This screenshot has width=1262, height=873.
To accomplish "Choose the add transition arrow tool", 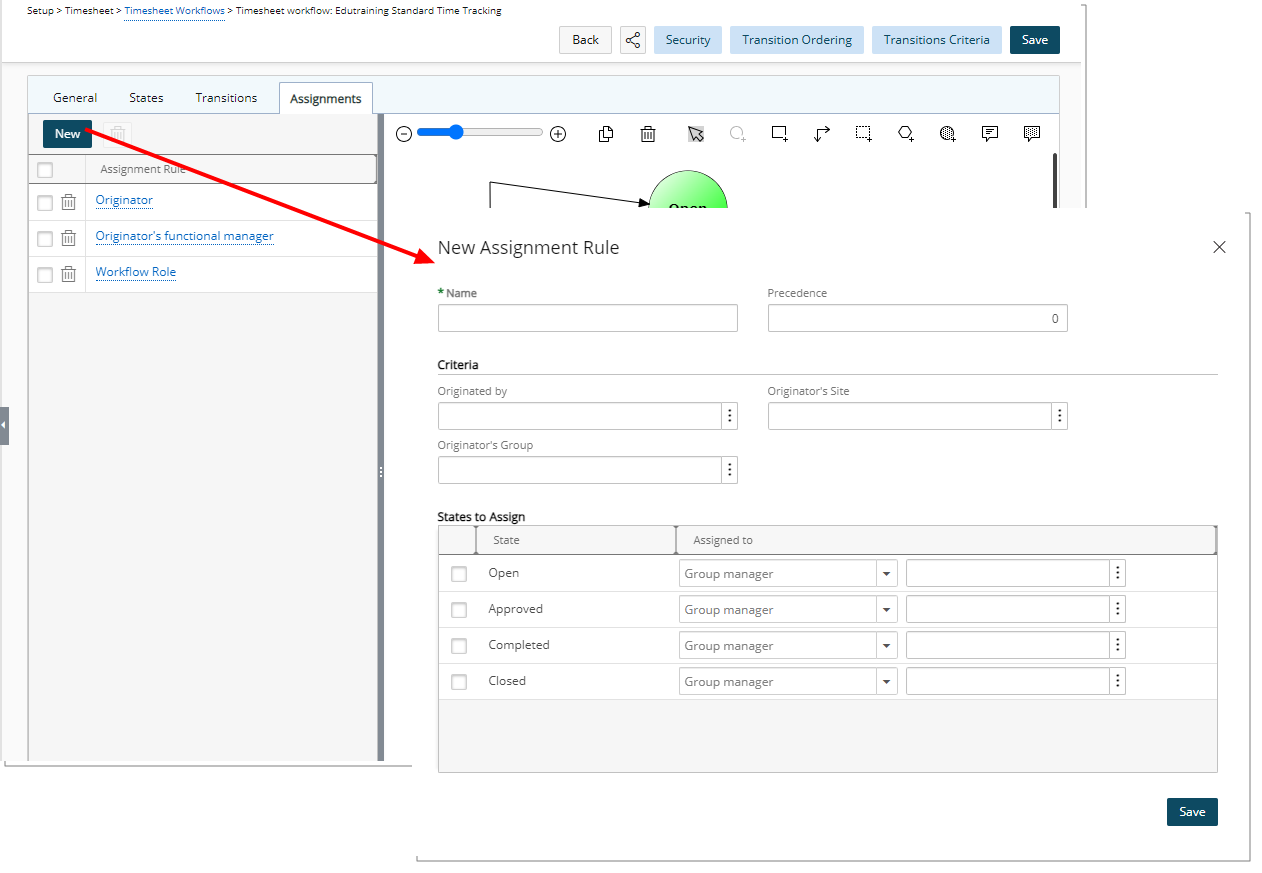I will (822, 134).
